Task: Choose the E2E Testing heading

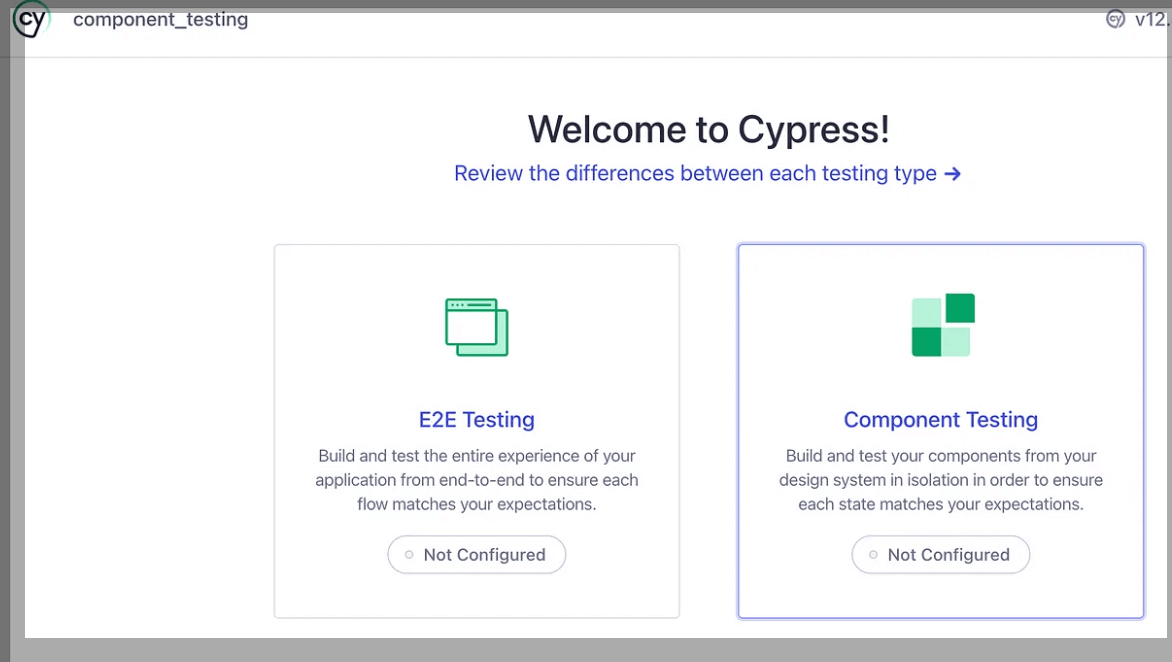Action: coord(477,420)
